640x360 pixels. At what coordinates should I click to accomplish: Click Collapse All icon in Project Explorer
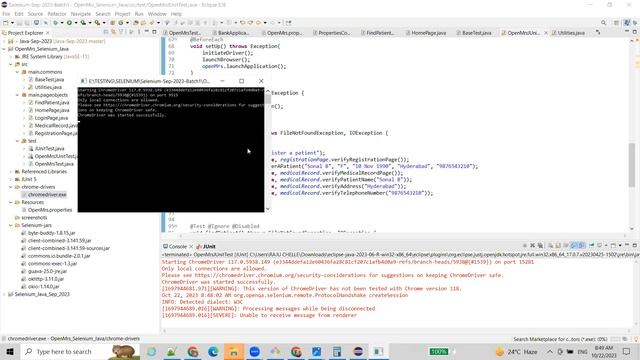click(106, 32)
